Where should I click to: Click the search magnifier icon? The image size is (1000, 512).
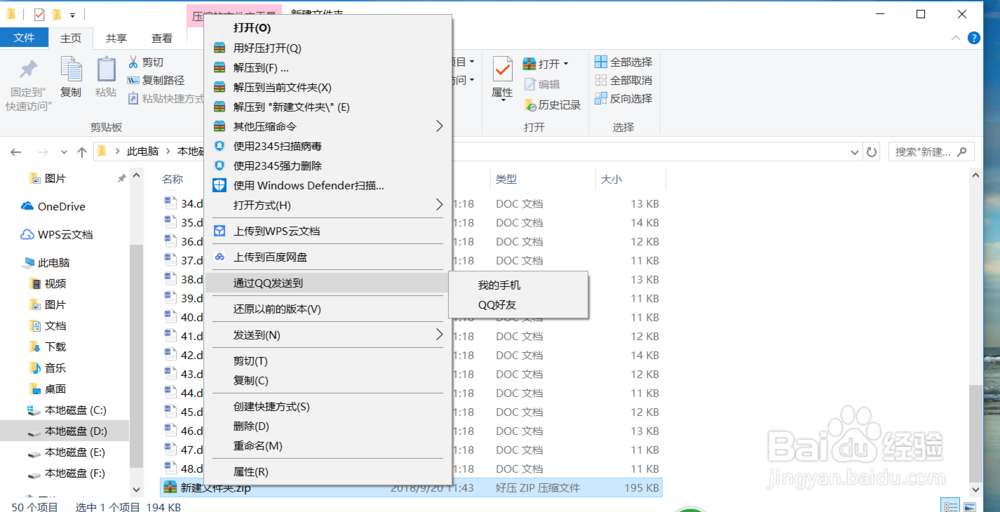tap(962, 152)
